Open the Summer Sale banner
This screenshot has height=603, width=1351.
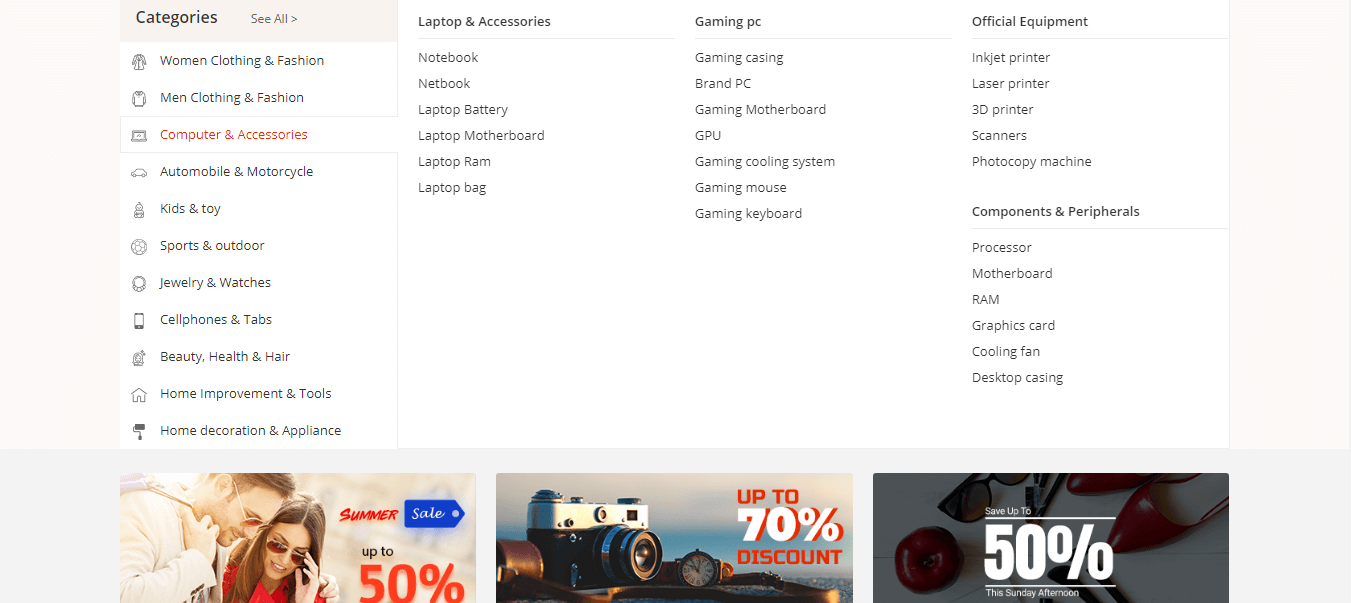[x=298, y=538]
